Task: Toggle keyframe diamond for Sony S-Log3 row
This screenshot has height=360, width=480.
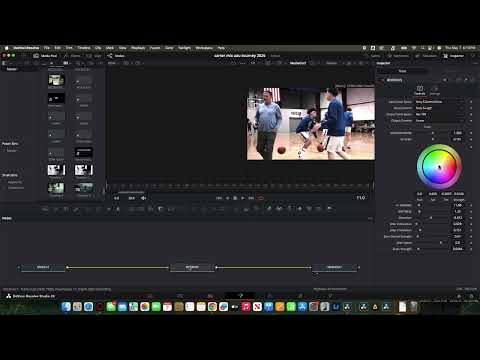Action: click(471, 108)
